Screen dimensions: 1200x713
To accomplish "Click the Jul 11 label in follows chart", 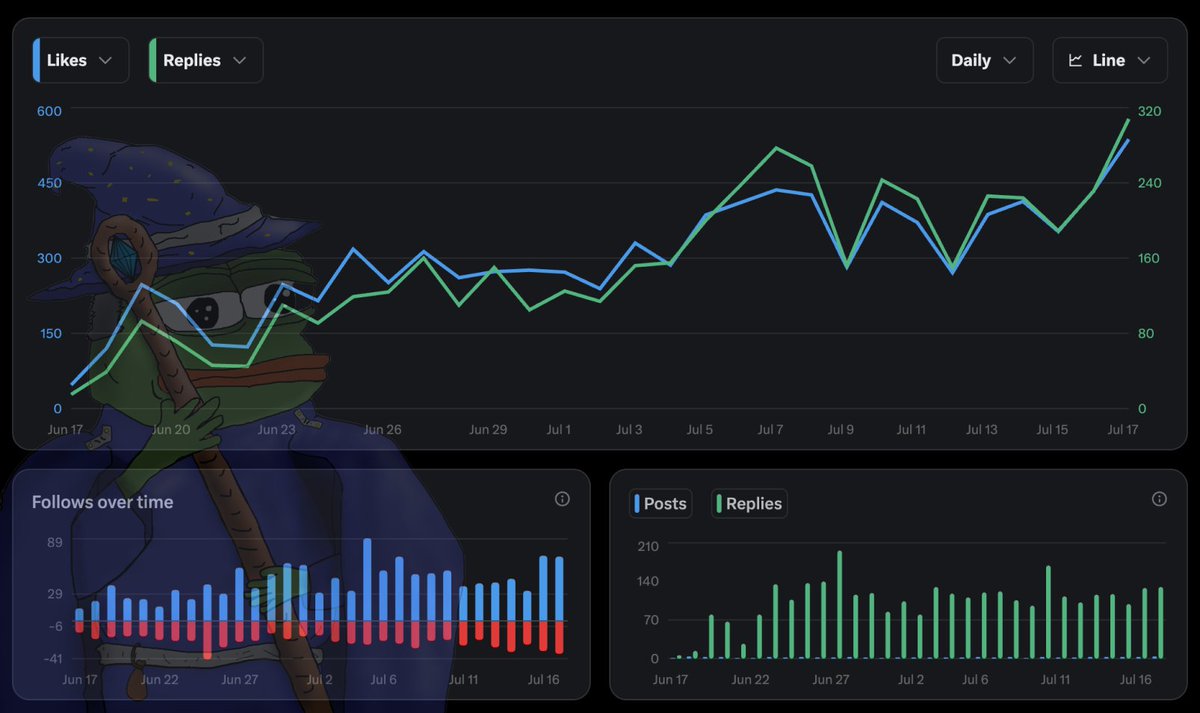I will point(463,680).
